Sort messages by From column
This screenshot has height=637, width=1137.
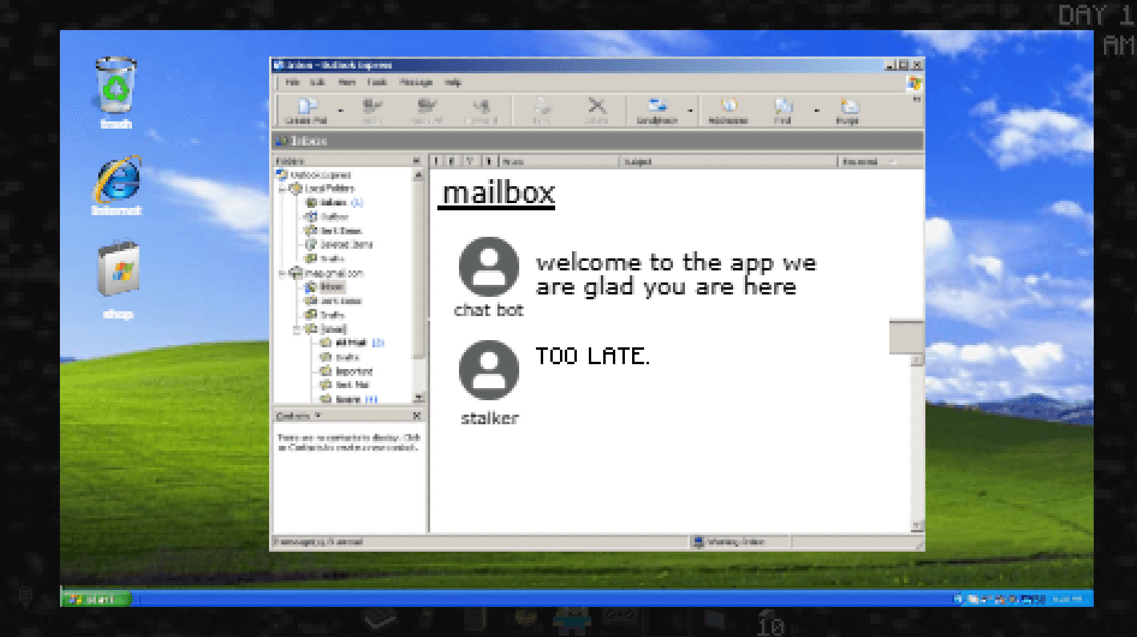(x=558, y=162)
